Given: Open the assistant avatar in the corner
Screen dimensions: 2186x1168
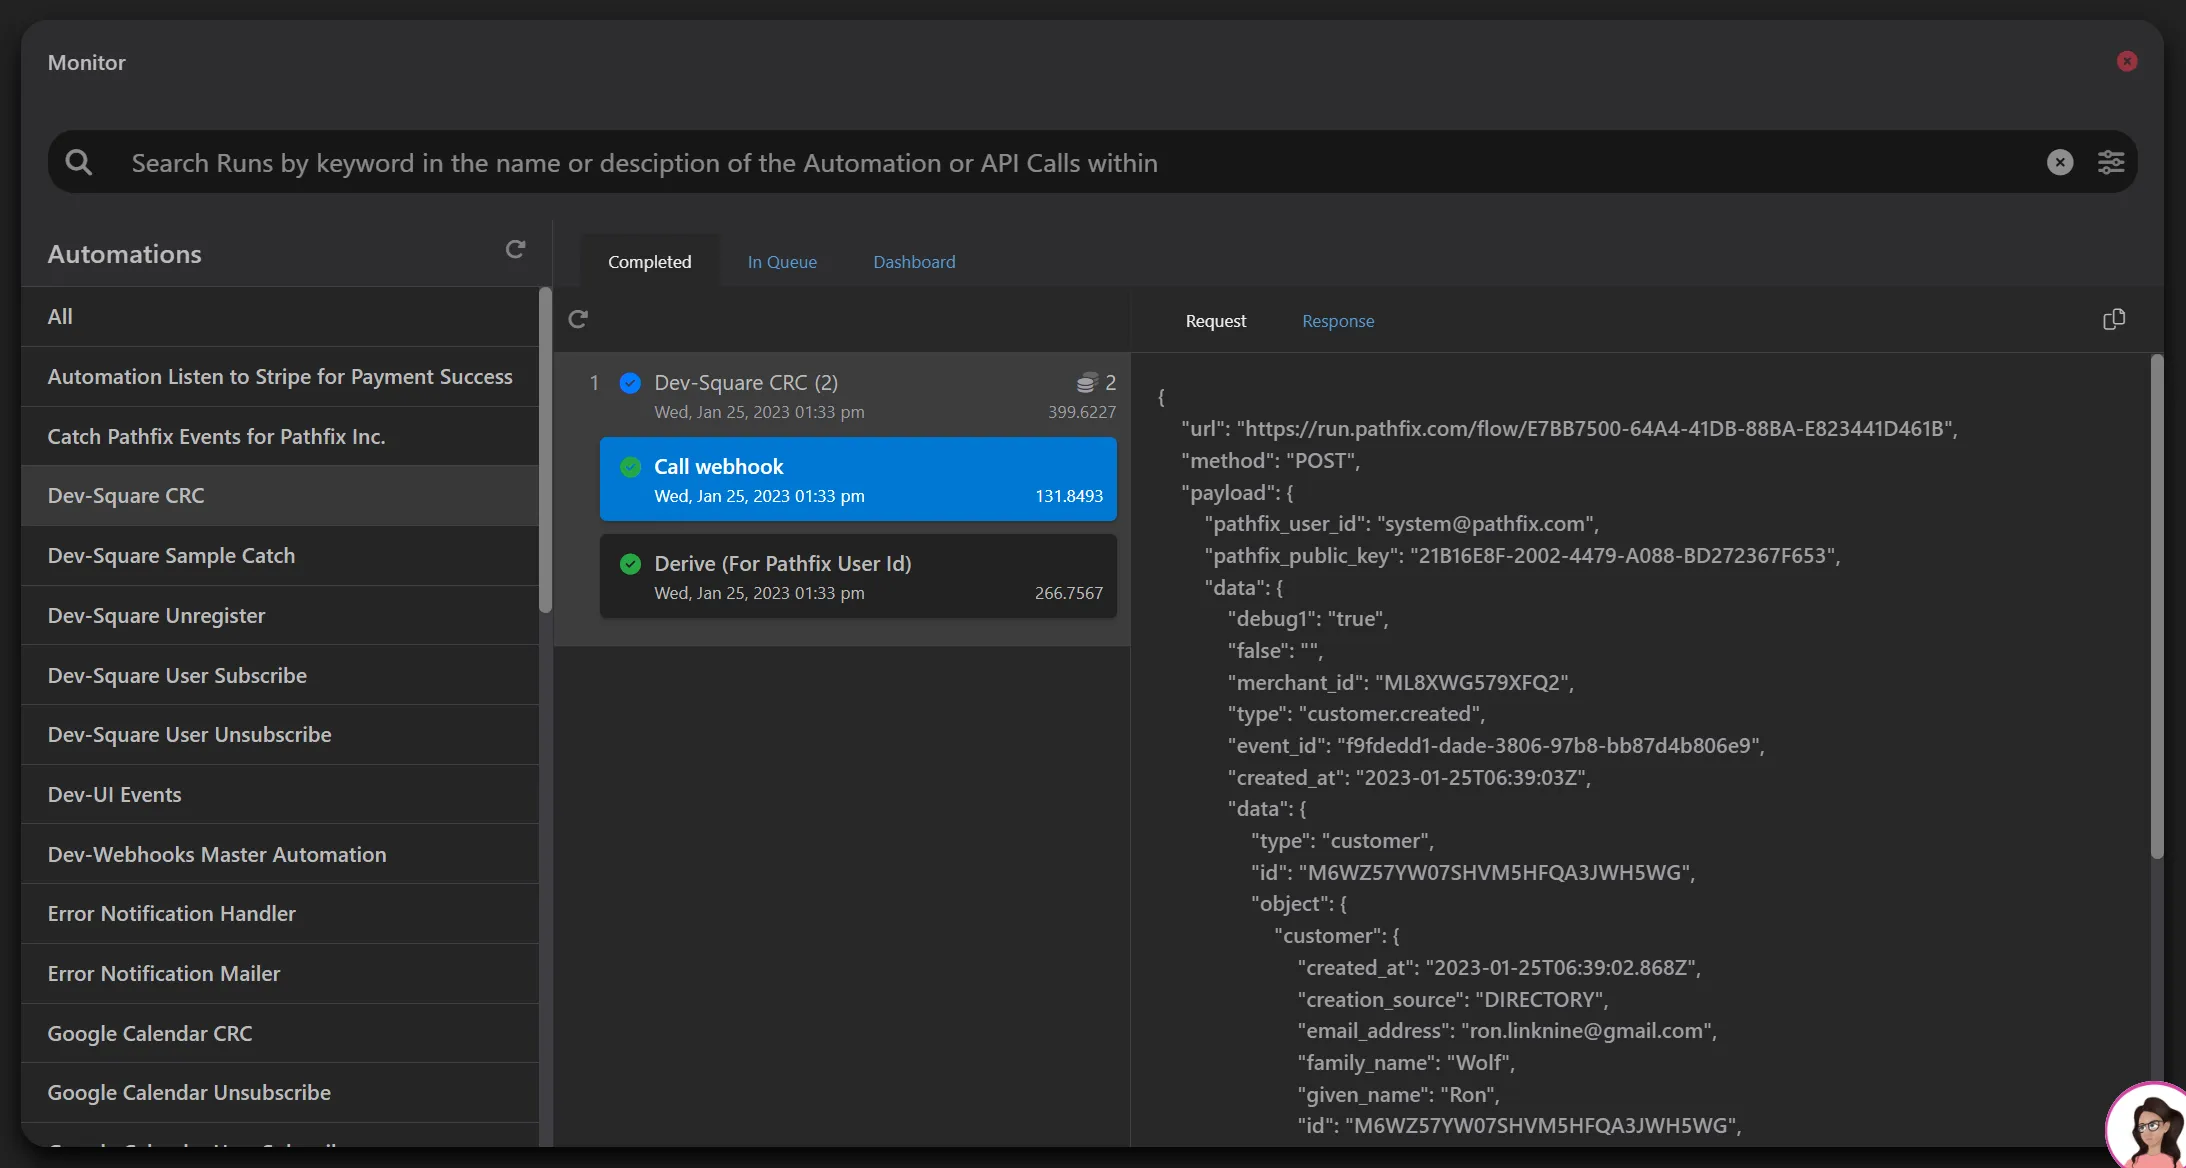Looking at the screenshot, I should 2150,1126.
